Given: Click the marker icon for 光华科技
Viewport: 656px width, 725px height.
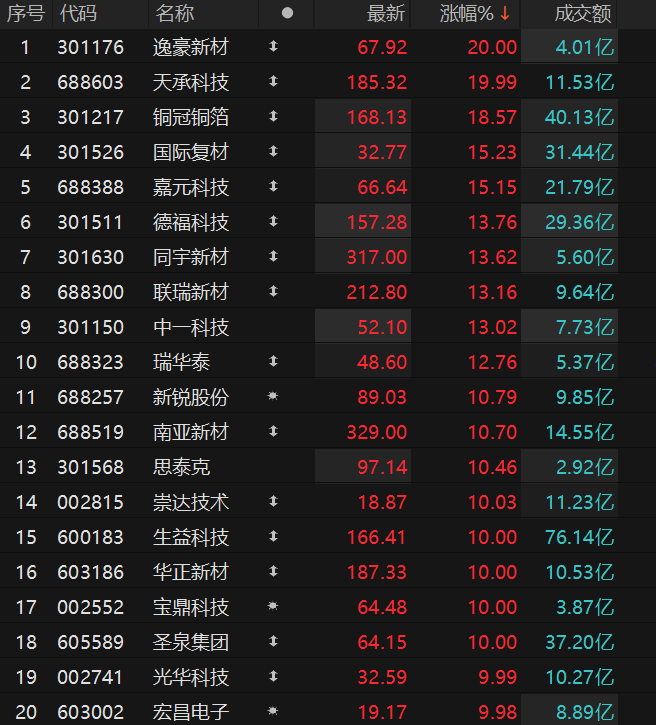Looking at the screenshot, I should pyautogui.click(x=273, y=676).
